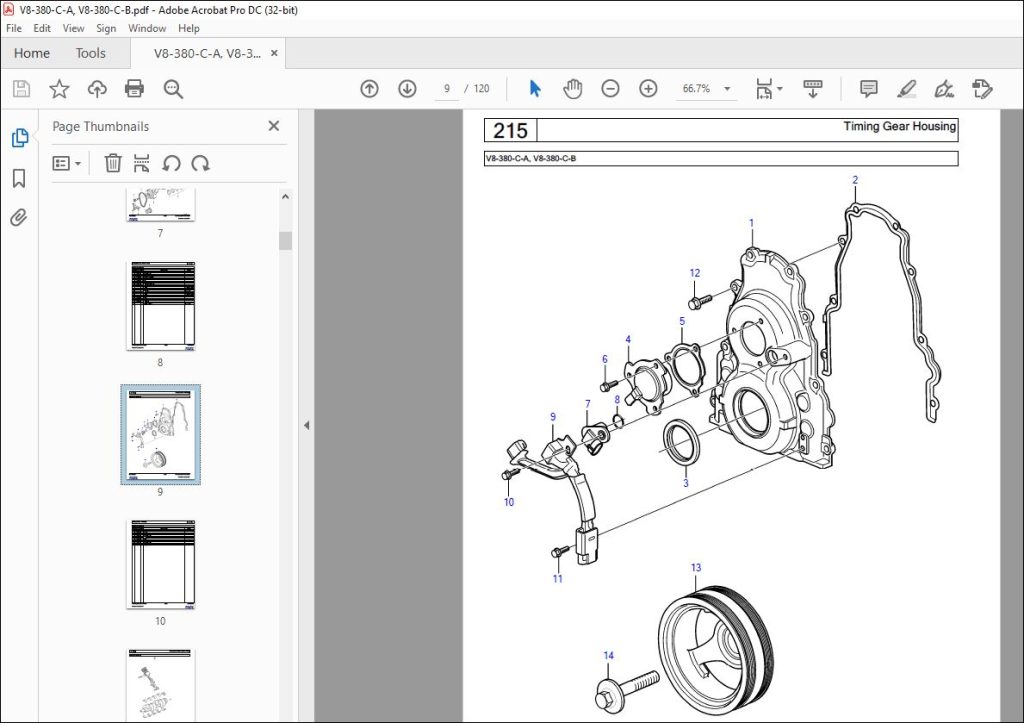The image size is (1024, 723).
Task: Rotate page clockwise
Action: 200,163
